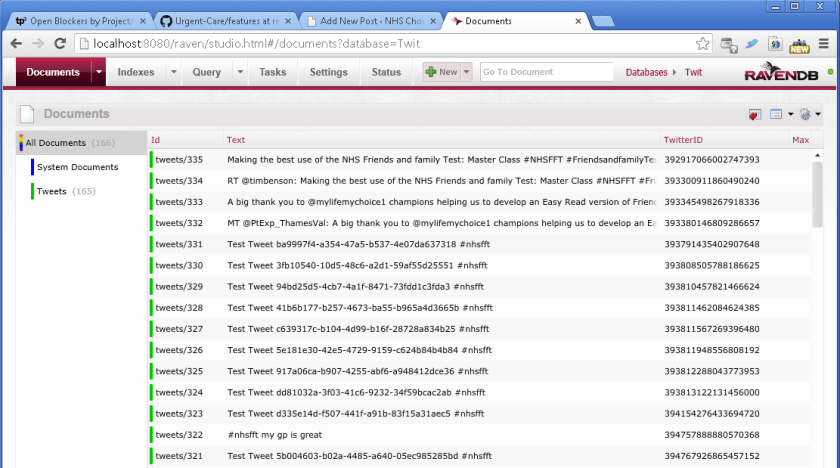
Task: Select Tweets collection in sidebar
Action: [x=52, y=191]
